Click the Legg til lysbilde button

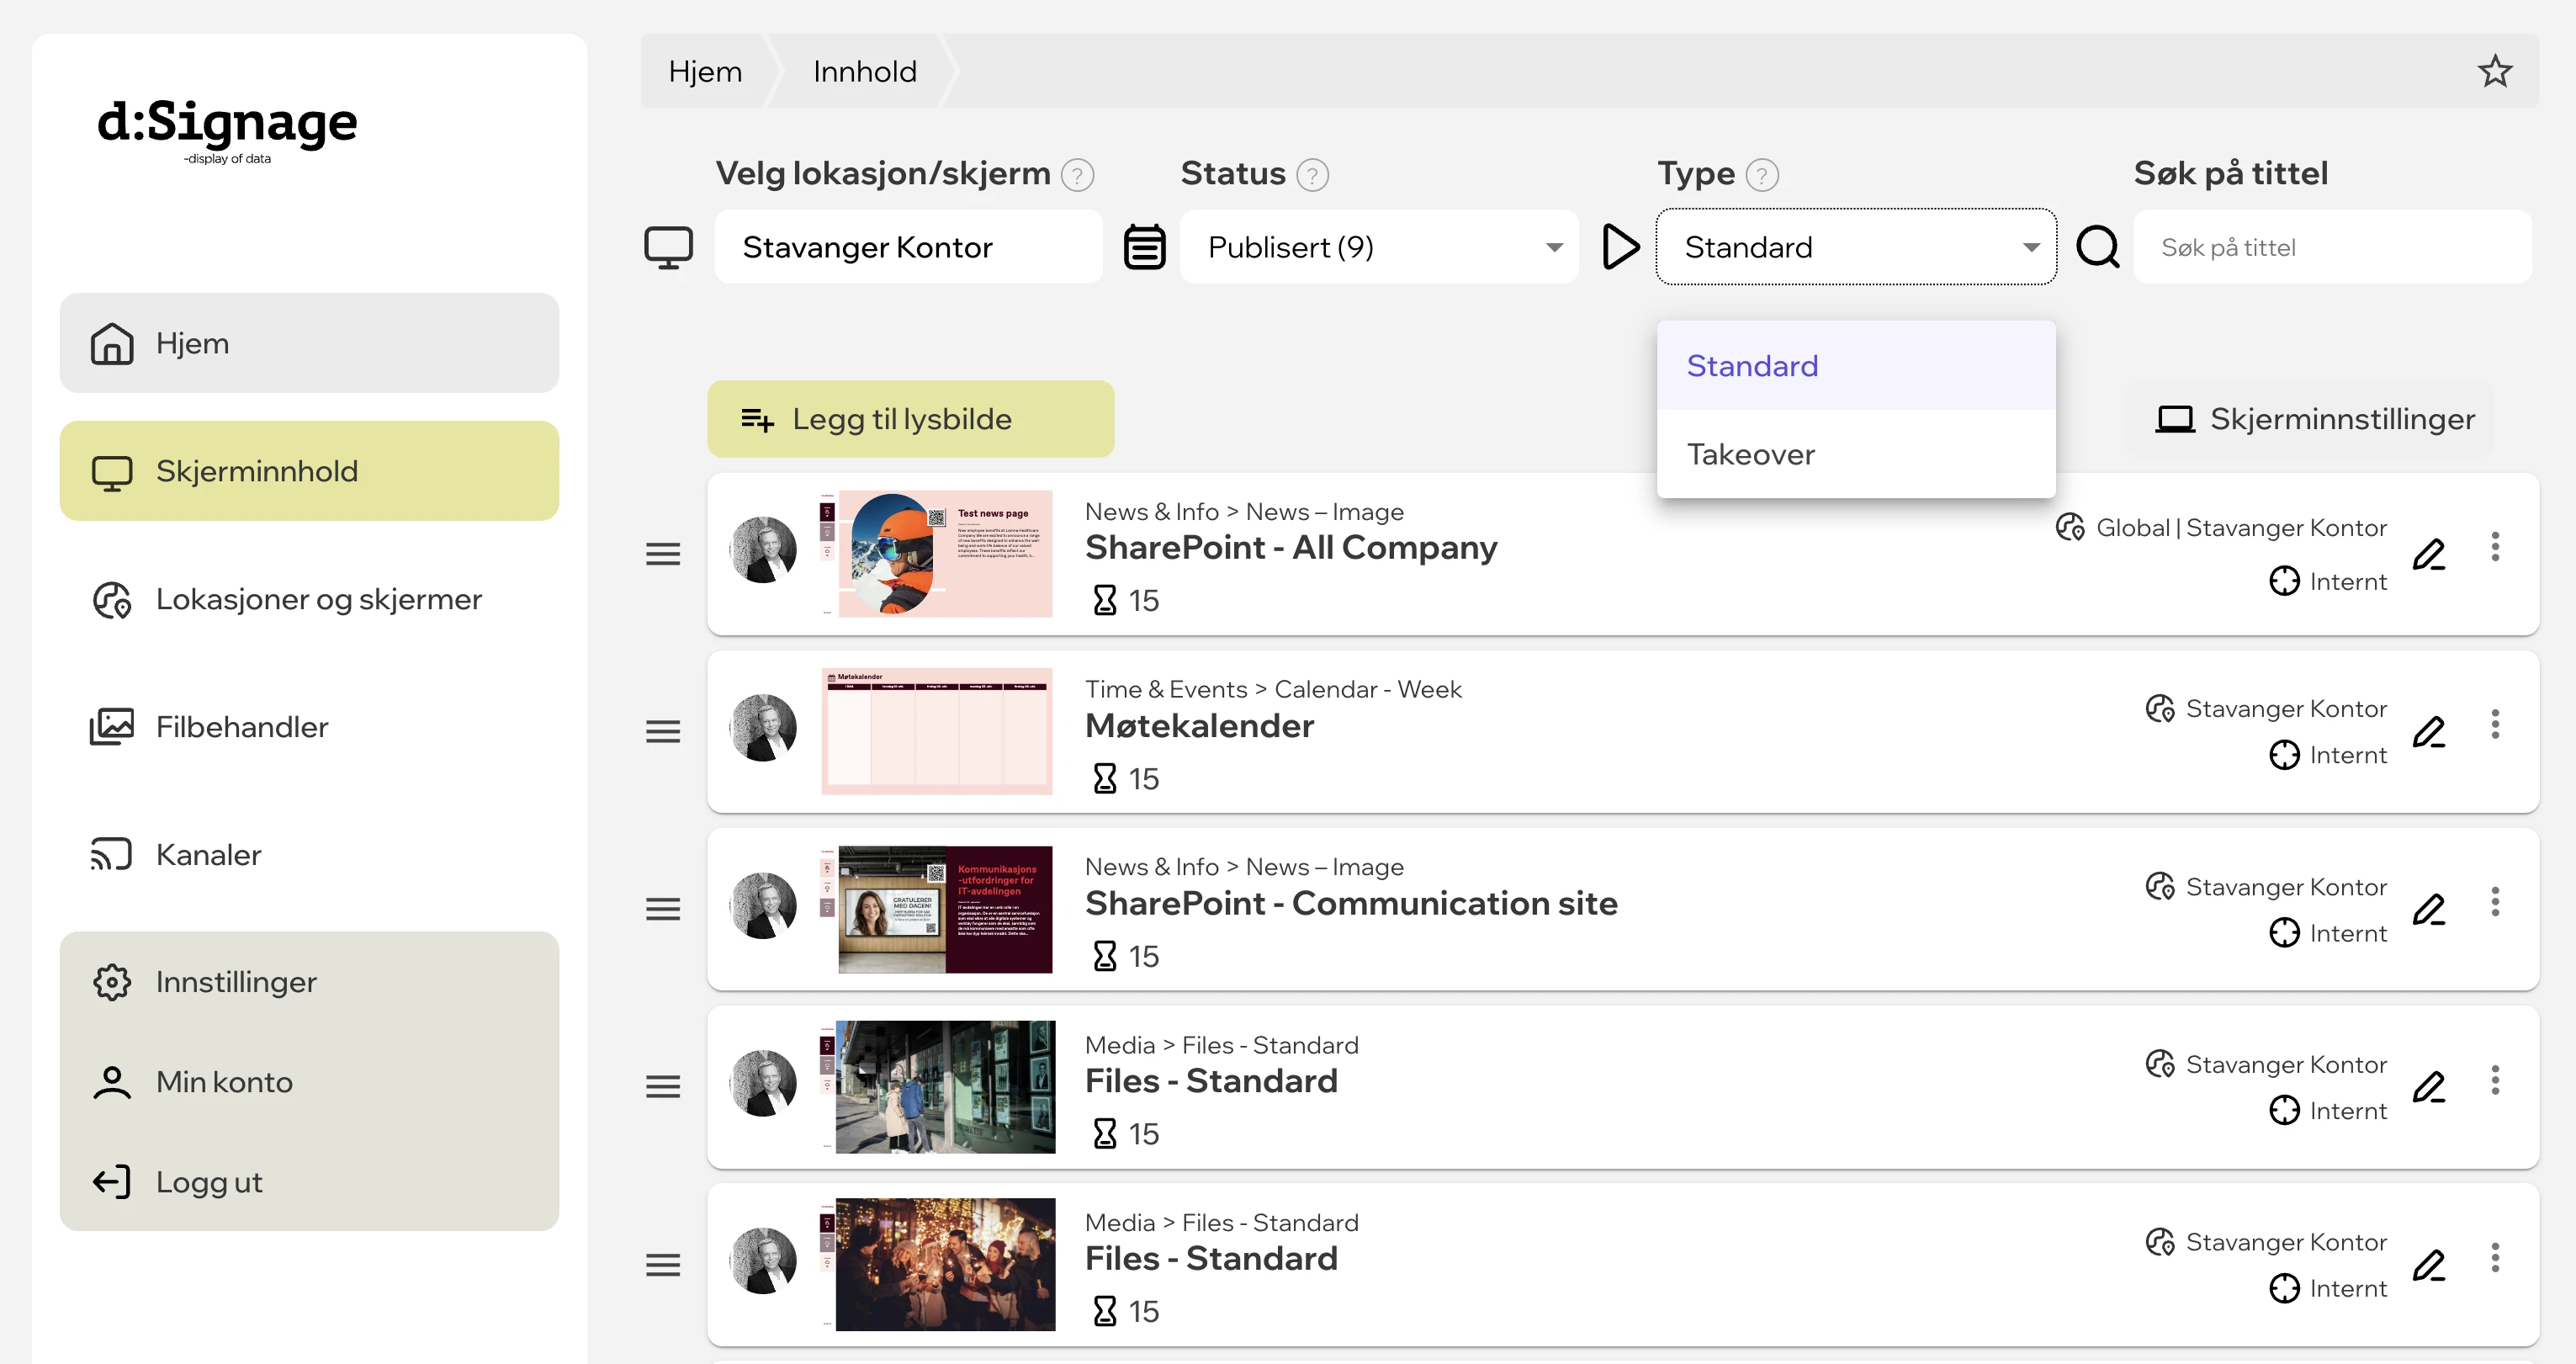click(x=910, y=419)
